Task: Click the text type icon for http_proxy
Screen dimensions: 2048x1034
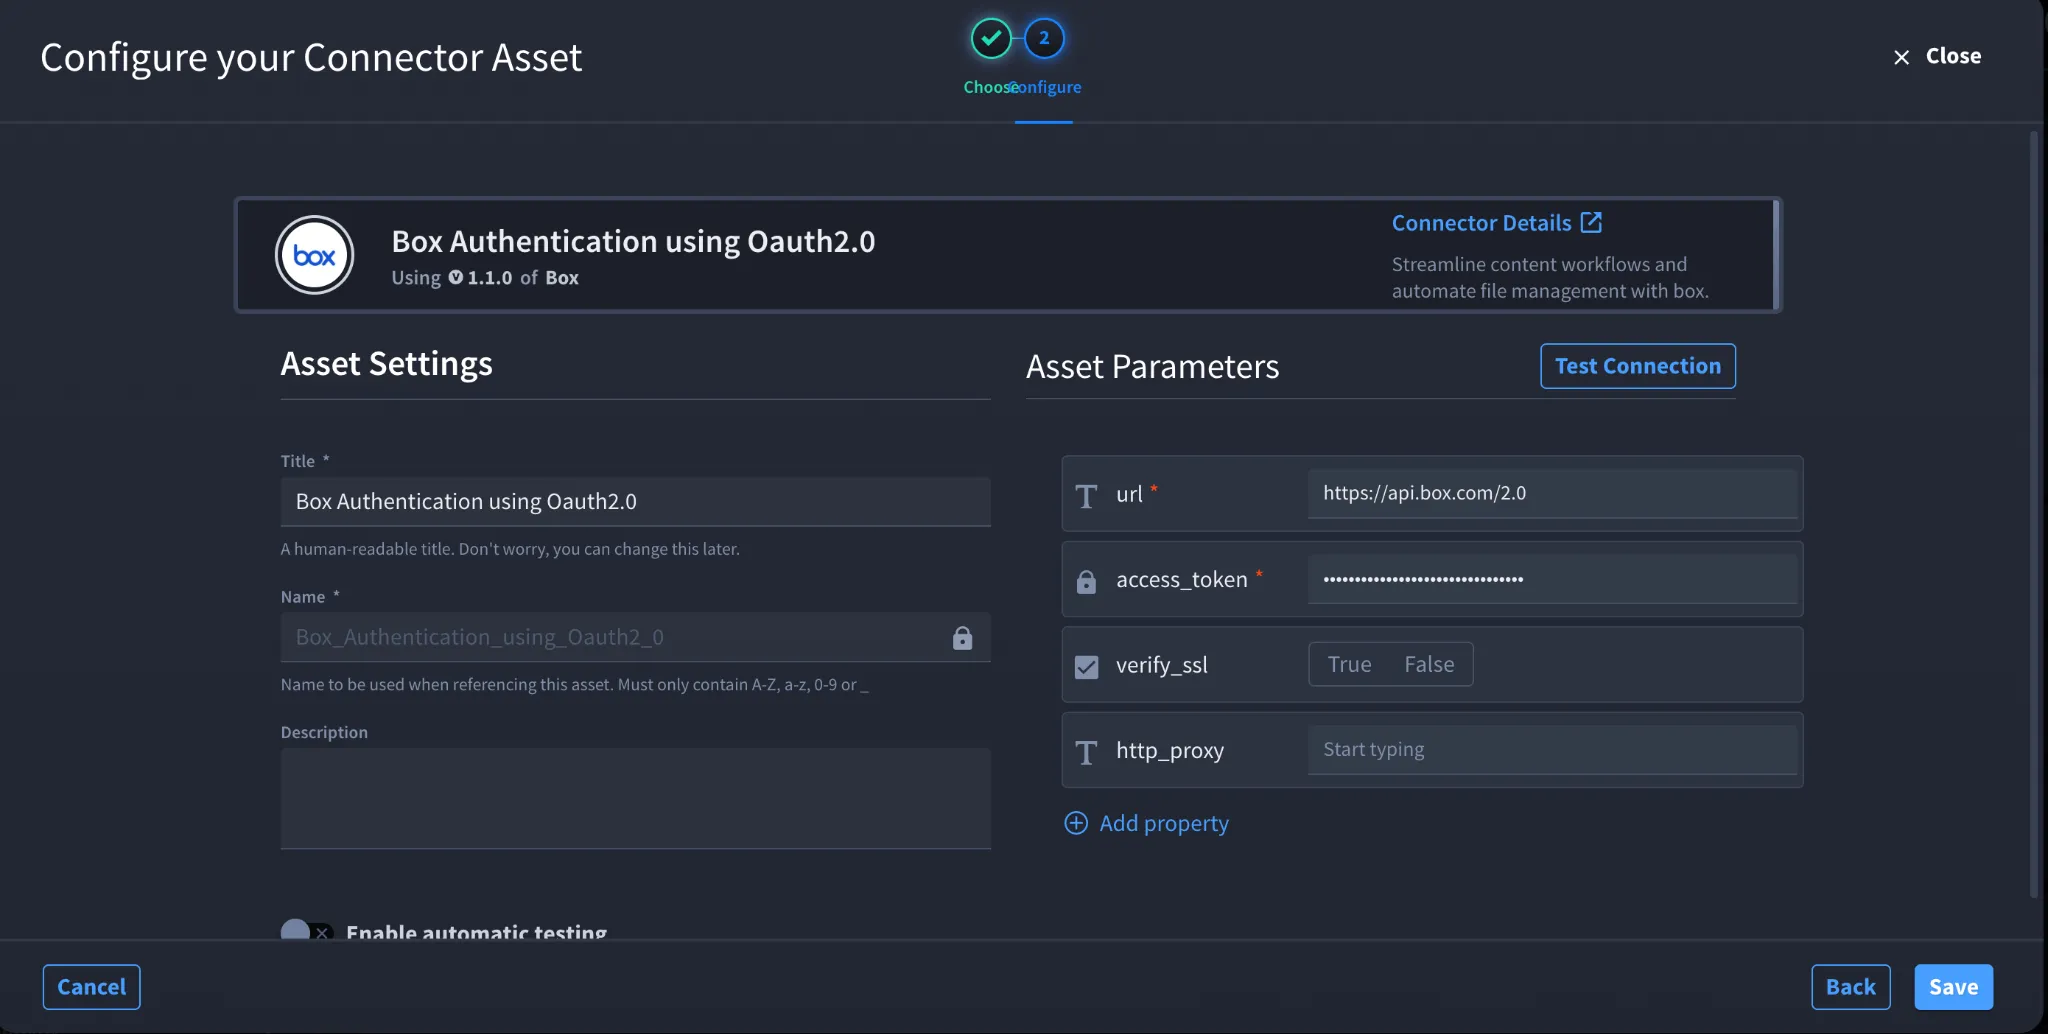Action: (1086, 752)
